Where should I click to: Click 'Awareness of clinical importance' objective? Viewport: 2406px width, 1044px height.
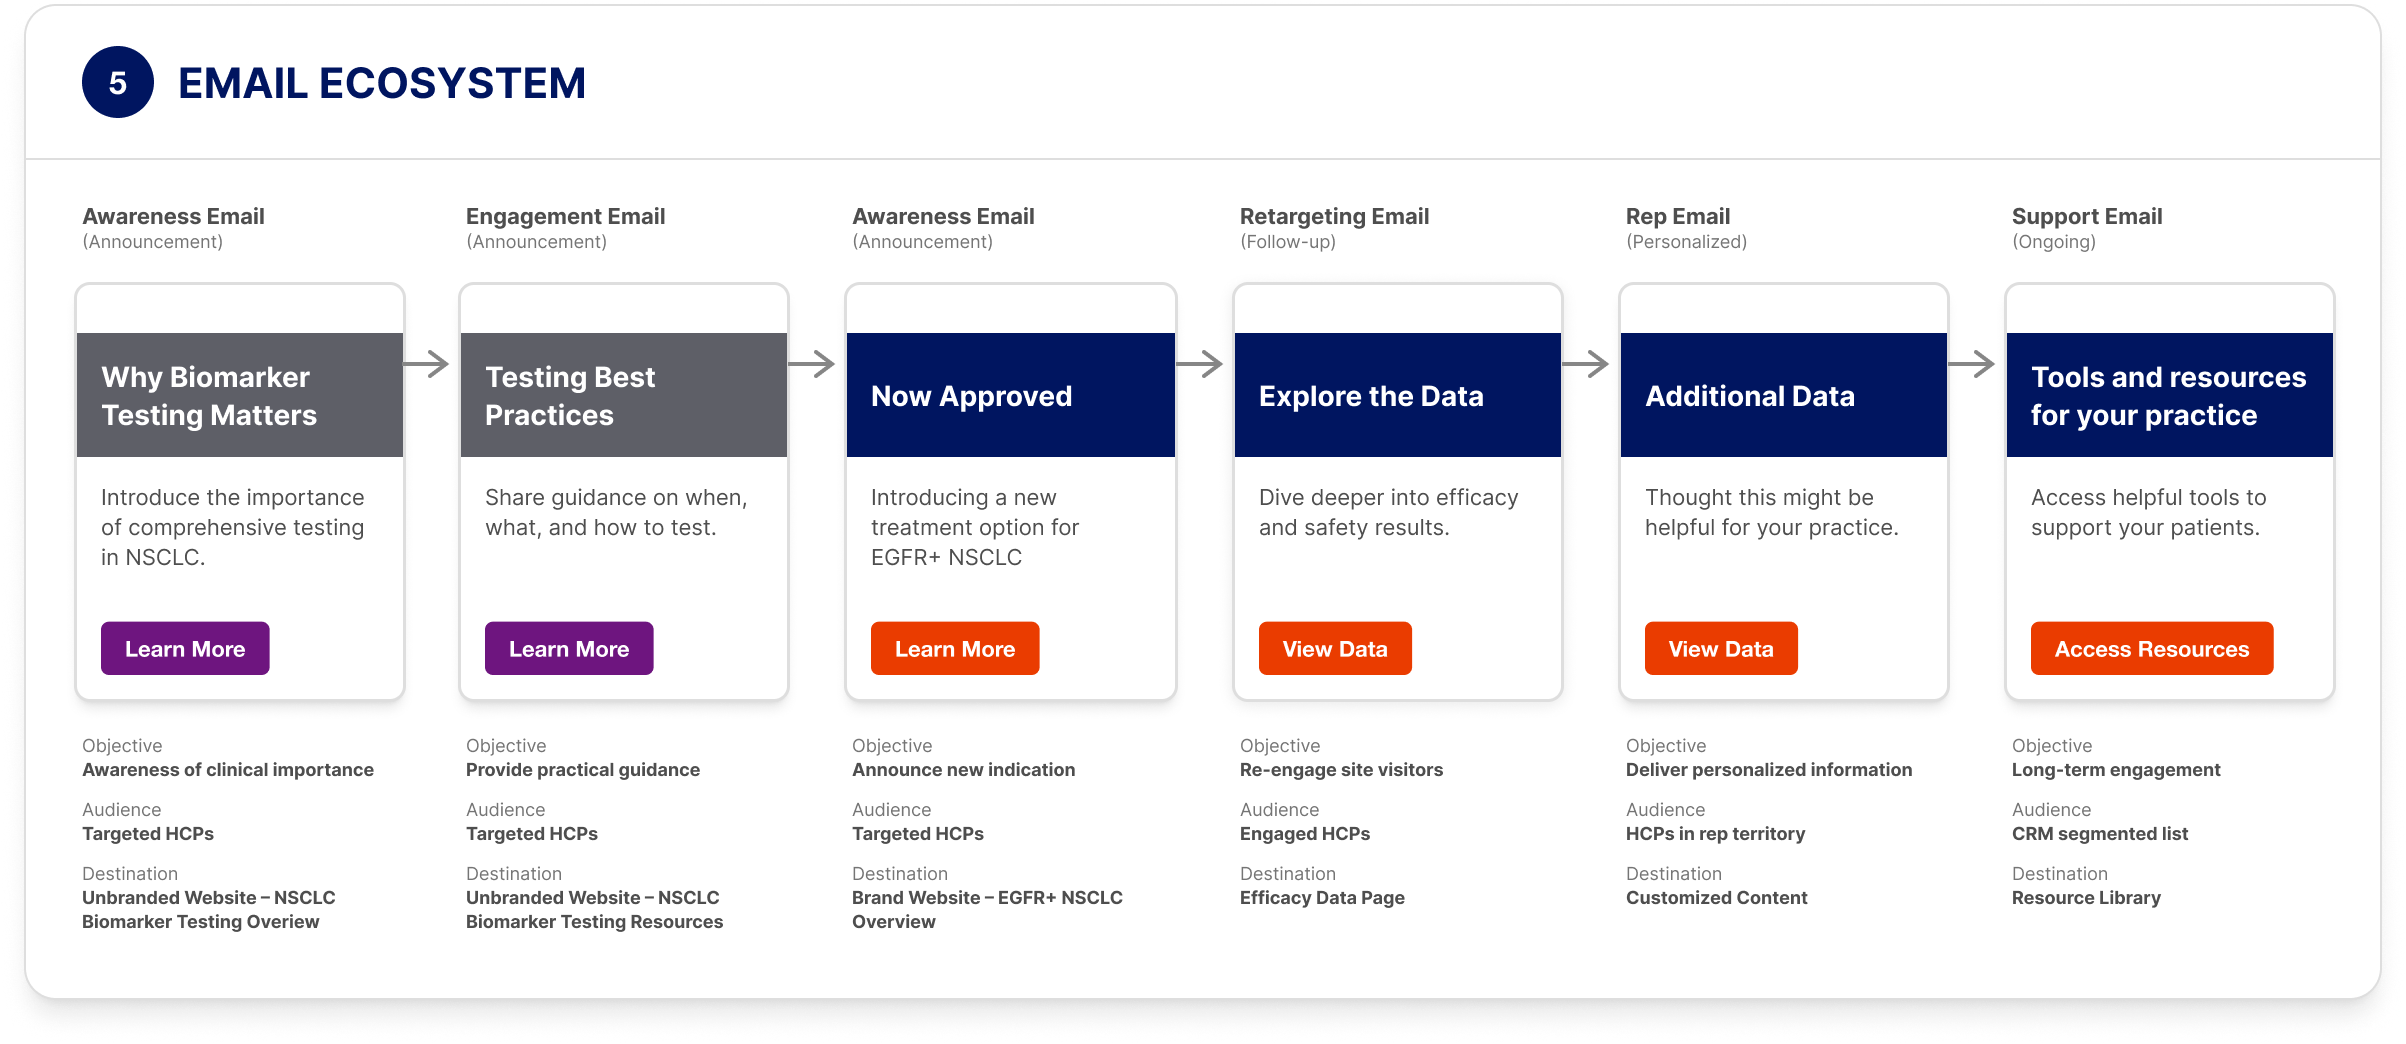click(x=228, y=770)
